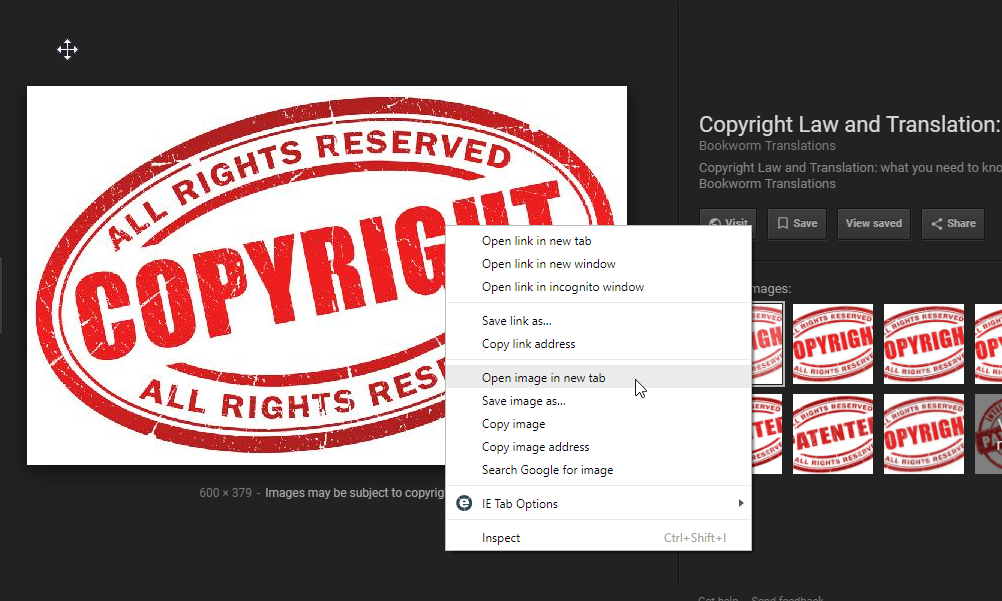Save the image with the bookmark Save button

pyautogui.click(x=797, y=224)
